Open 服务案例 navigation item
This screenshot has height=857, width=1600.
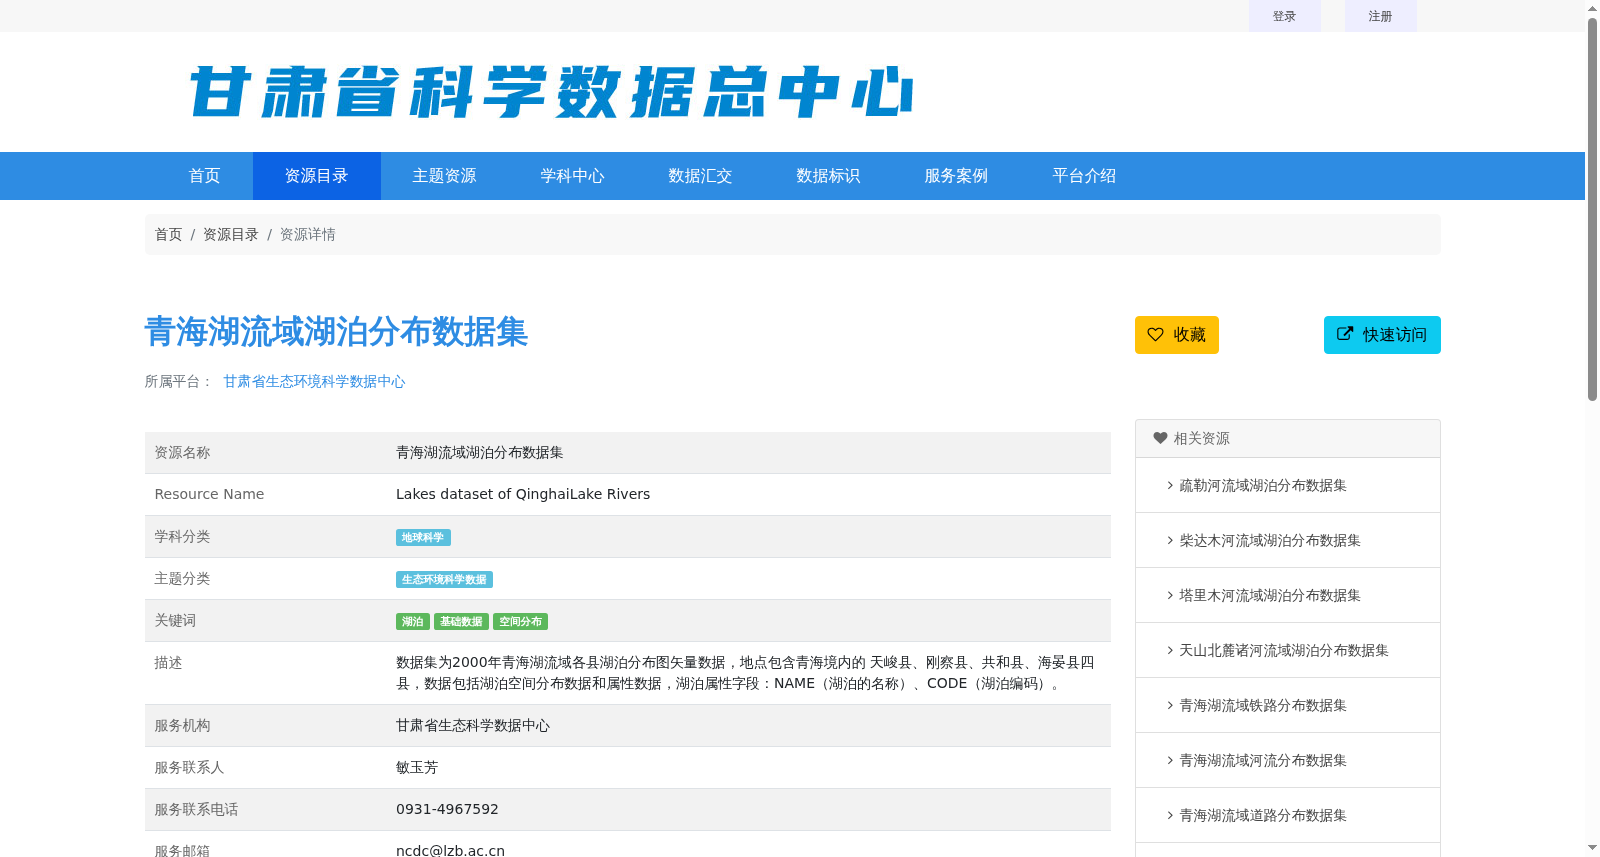tap(957, 176)
